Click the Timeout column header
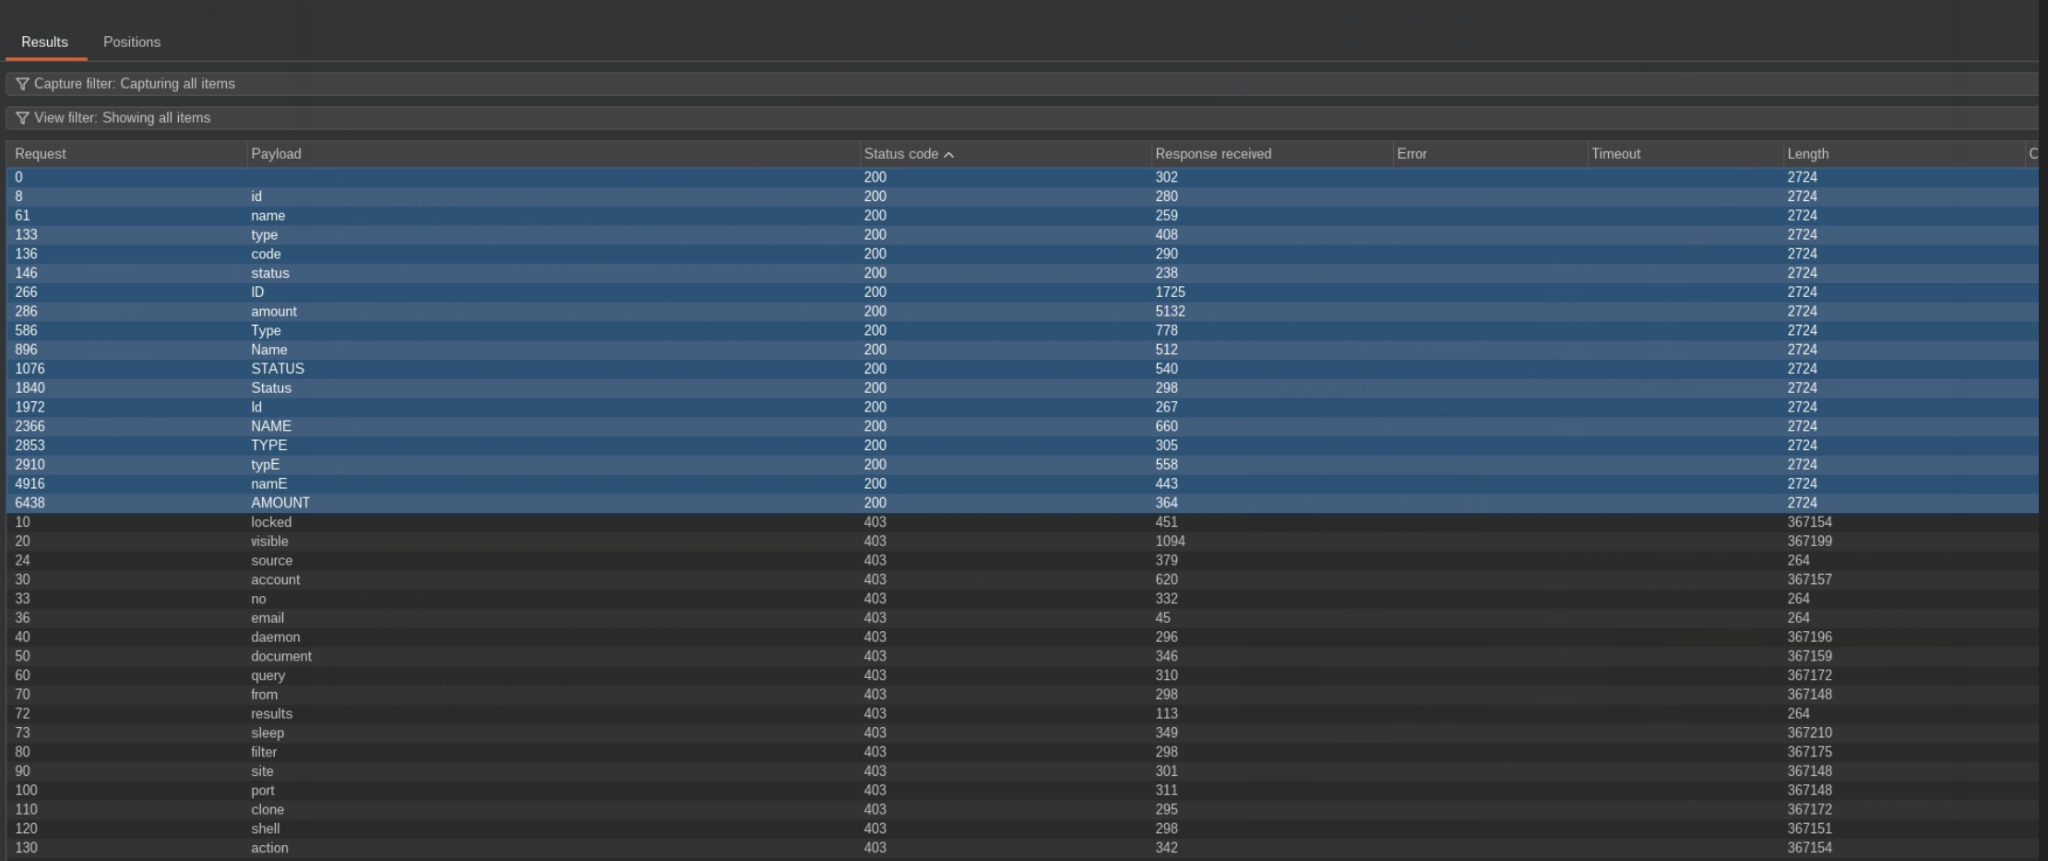The width and height of the screenshot is (2048, 861). pyautogui.click(x=1615, y=154)
